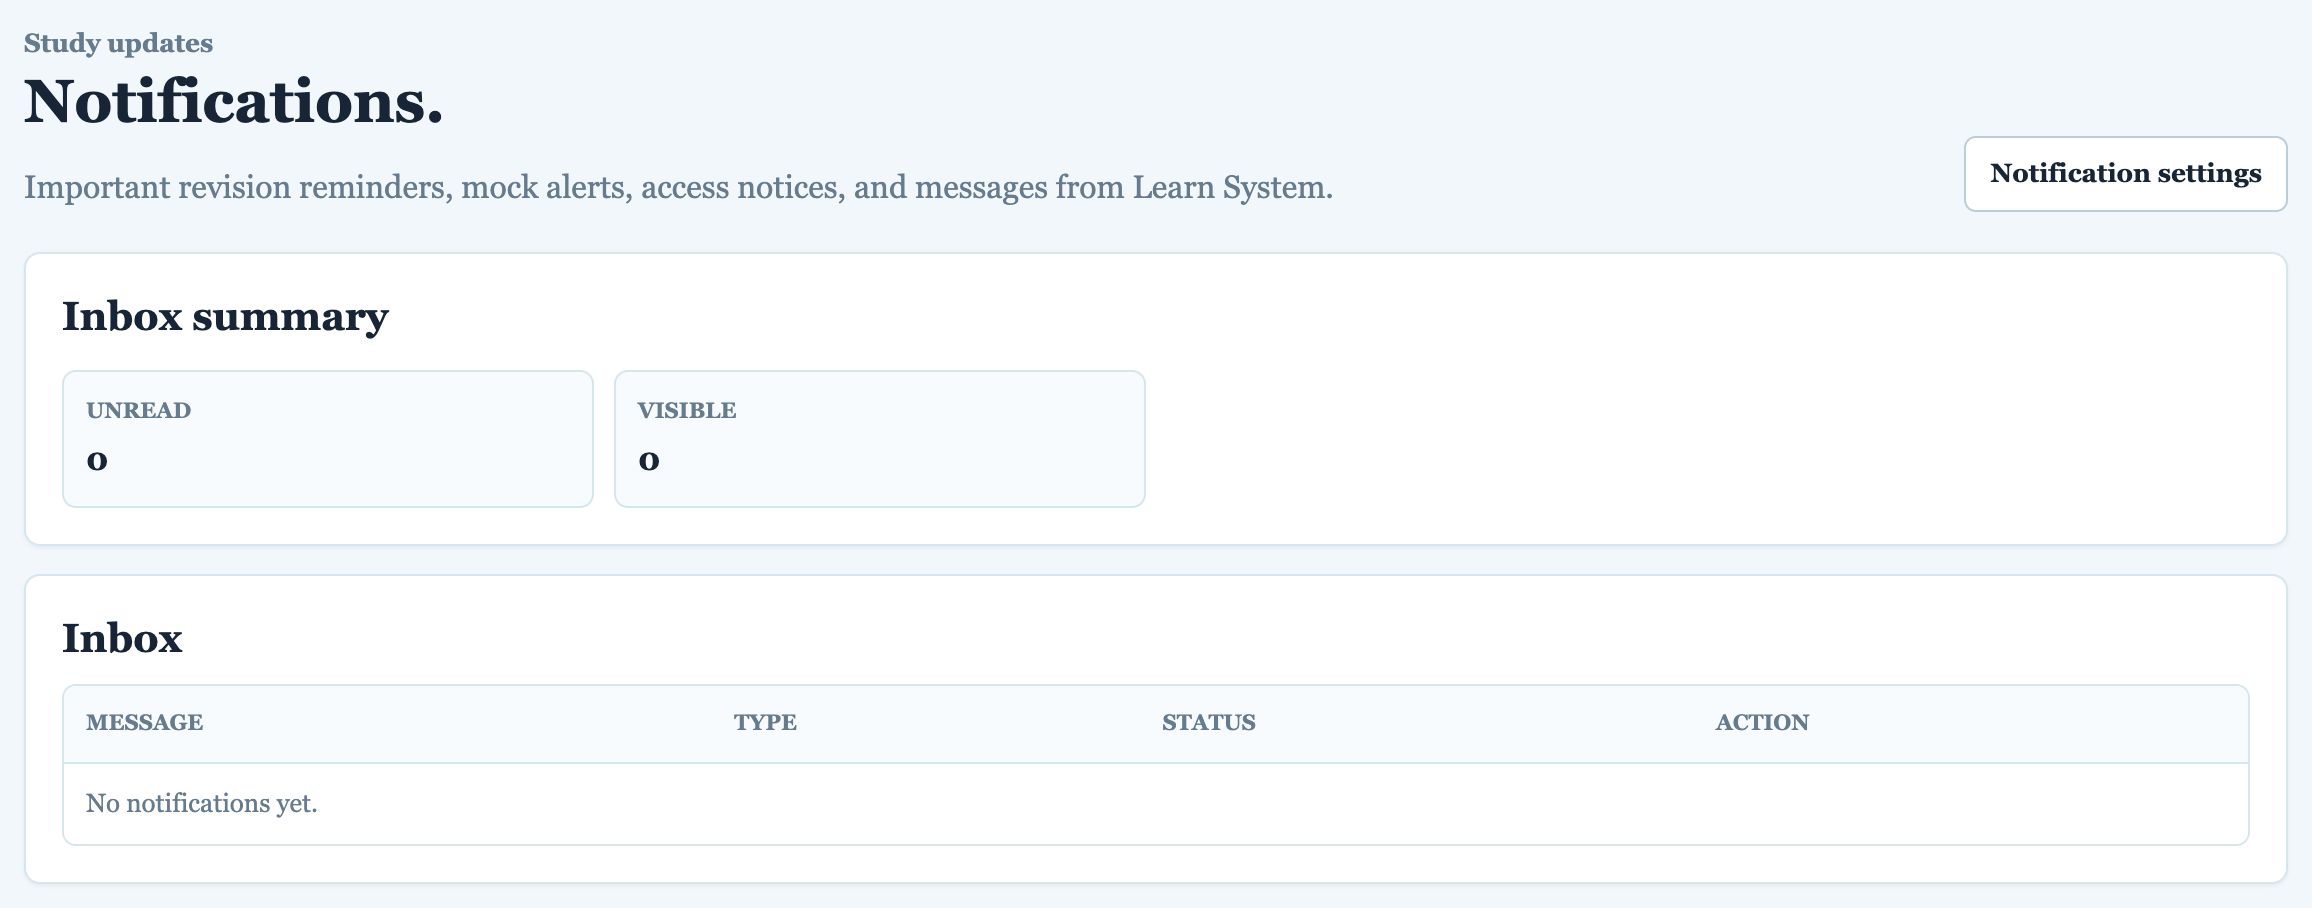The height and width of the screenshot is (908, 2312).
Task: Click the 'Inbox' section heading
Action: tap(122, 638)
